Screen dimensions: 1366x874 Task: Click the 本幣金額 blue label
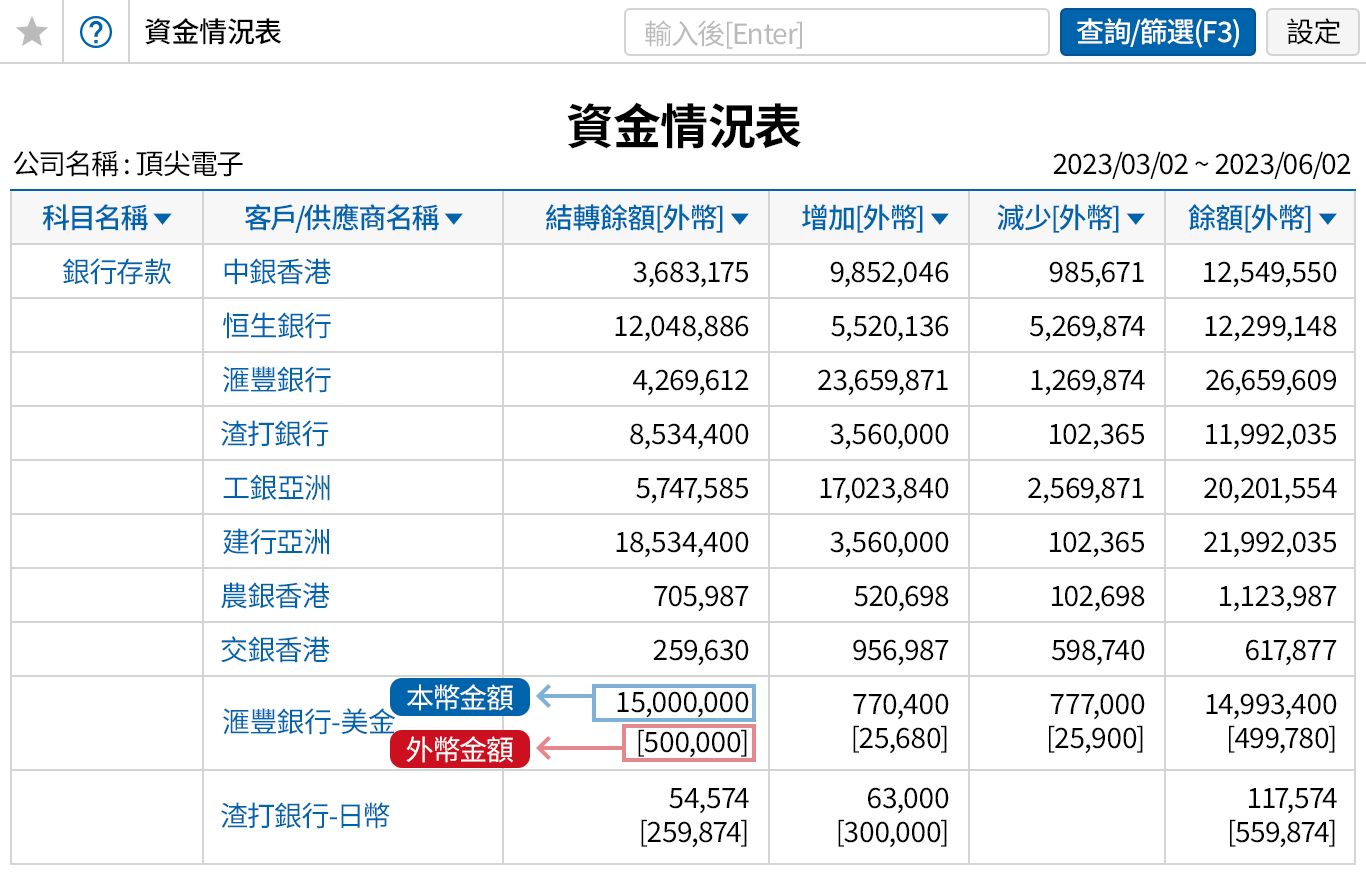coord(459,697)
